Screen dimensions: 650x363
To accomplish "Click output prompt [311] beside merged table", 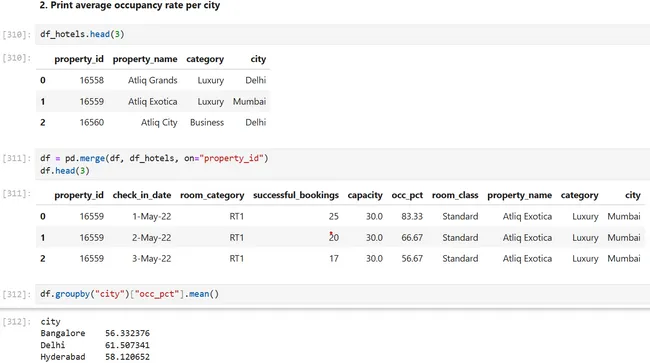I will [x=17, y=194].
